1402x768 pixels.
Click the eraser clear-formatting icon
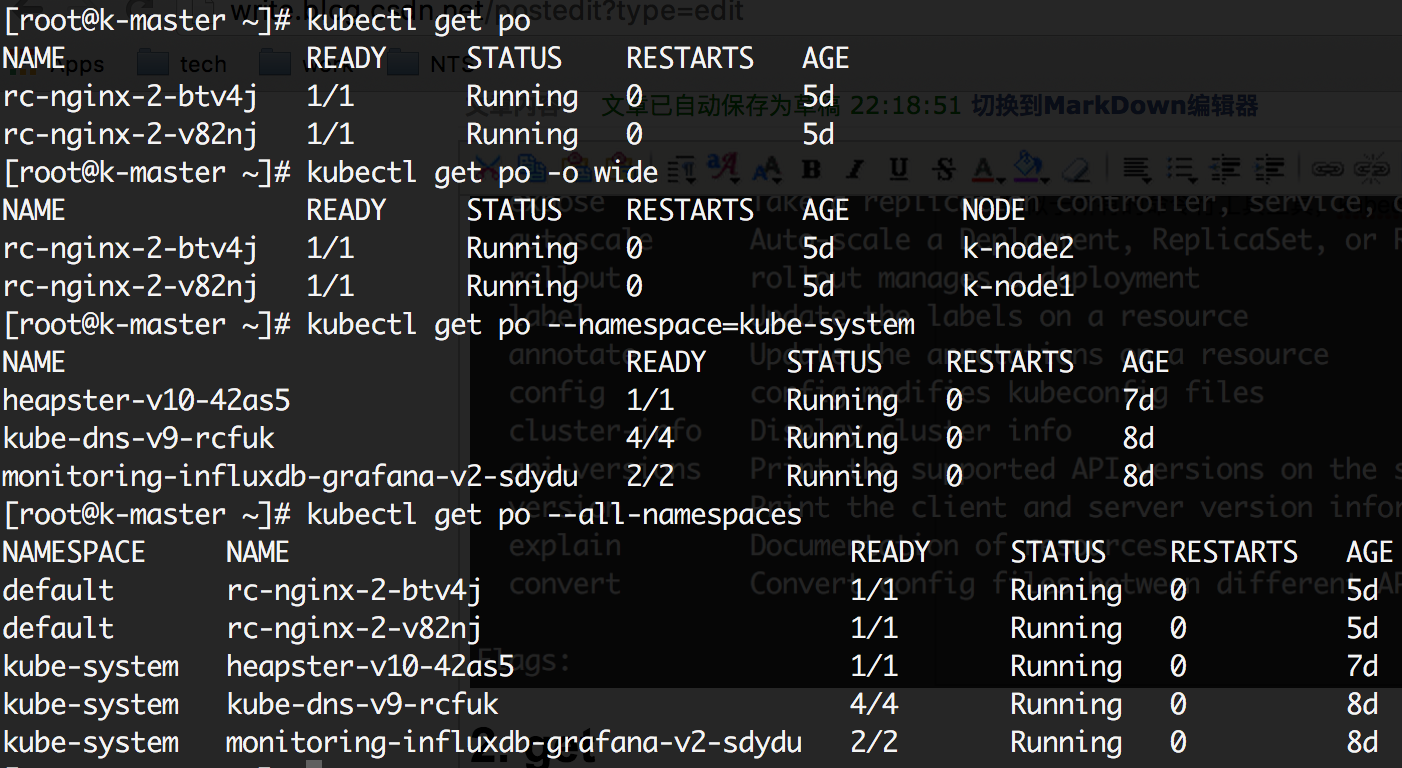[1076, 169]
